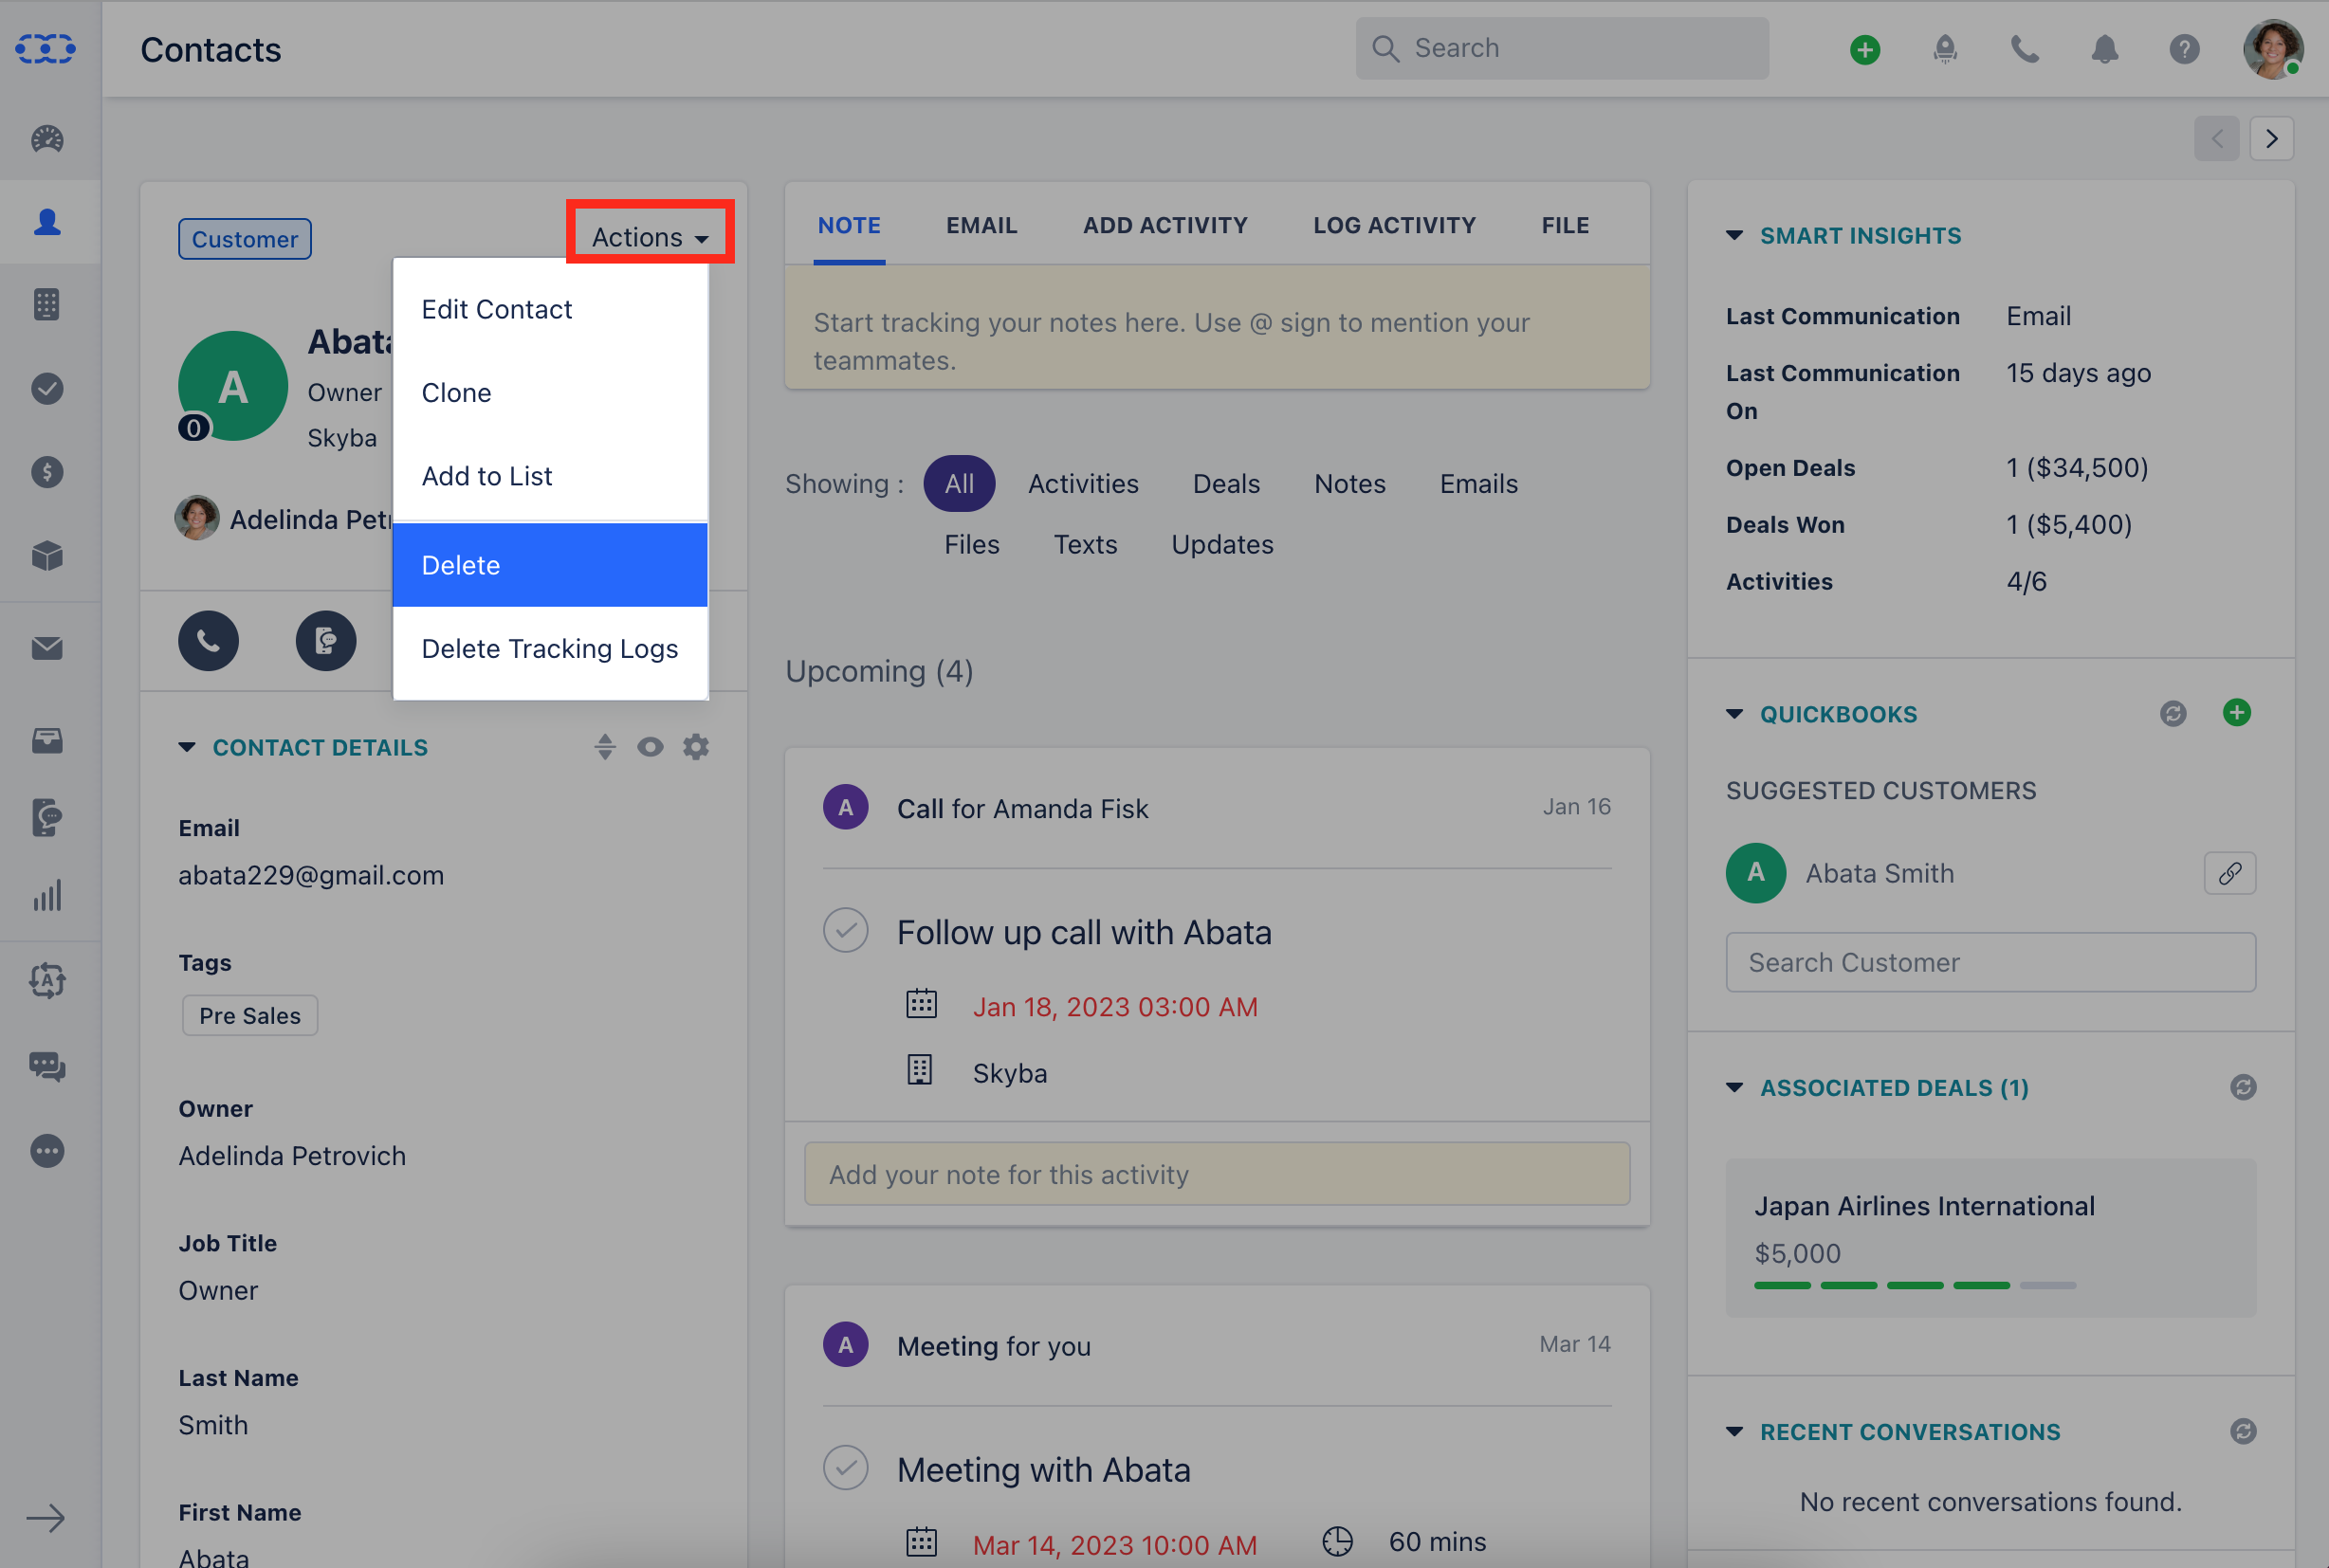This screenshot has width=2329, height=1568.
Task: Open help question mark icon
Action: (x=2184, y=49)
